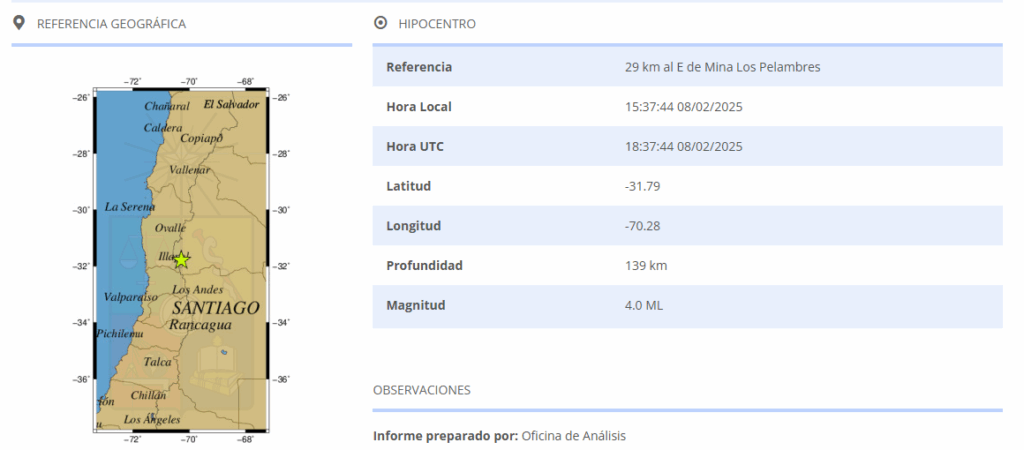Click the Latitud value -31.79
The image size is (1024, 450).
pyautogui.click(x=642, y=186)
